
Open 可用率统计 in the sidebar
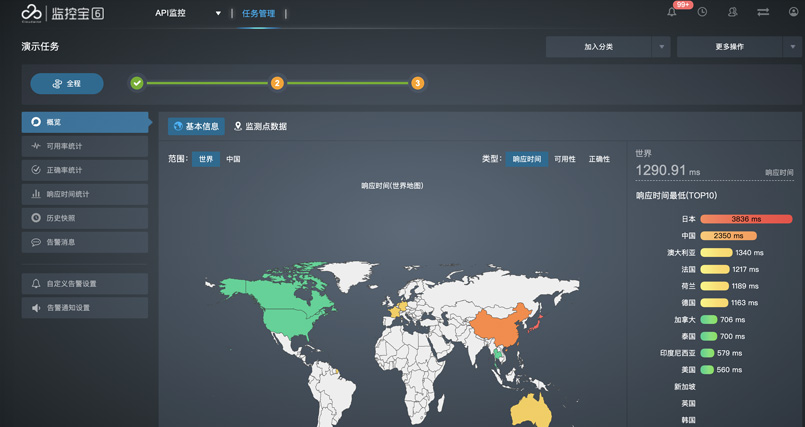pyautogui.click(x=85, y=146)
